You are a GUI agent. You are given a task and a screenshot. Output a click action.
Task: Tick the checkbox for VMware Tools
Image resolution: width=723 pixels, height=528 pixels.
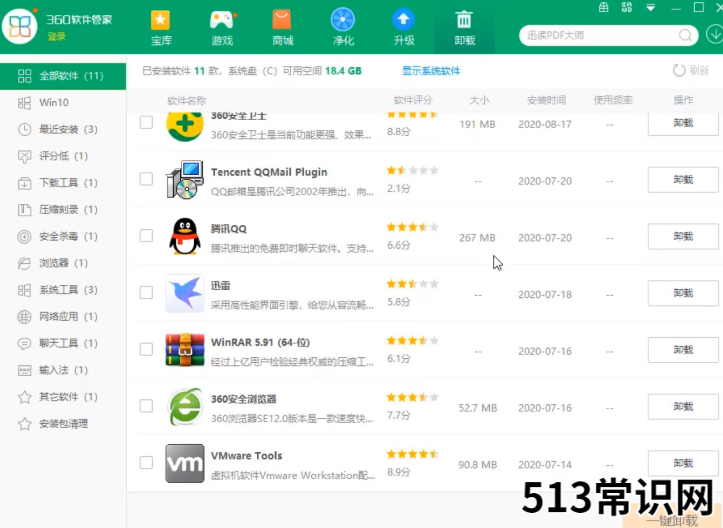[x=146, y=463]
